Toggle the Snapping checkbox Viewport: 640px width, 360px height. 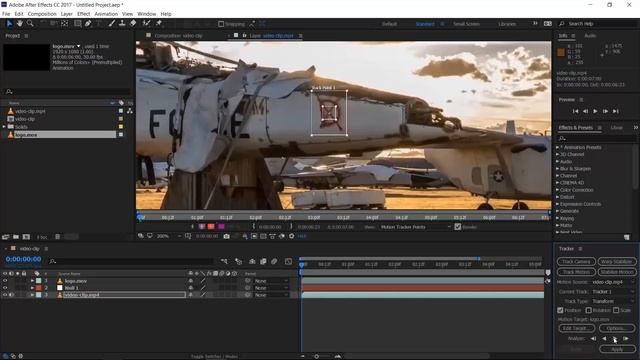point(221,24)
